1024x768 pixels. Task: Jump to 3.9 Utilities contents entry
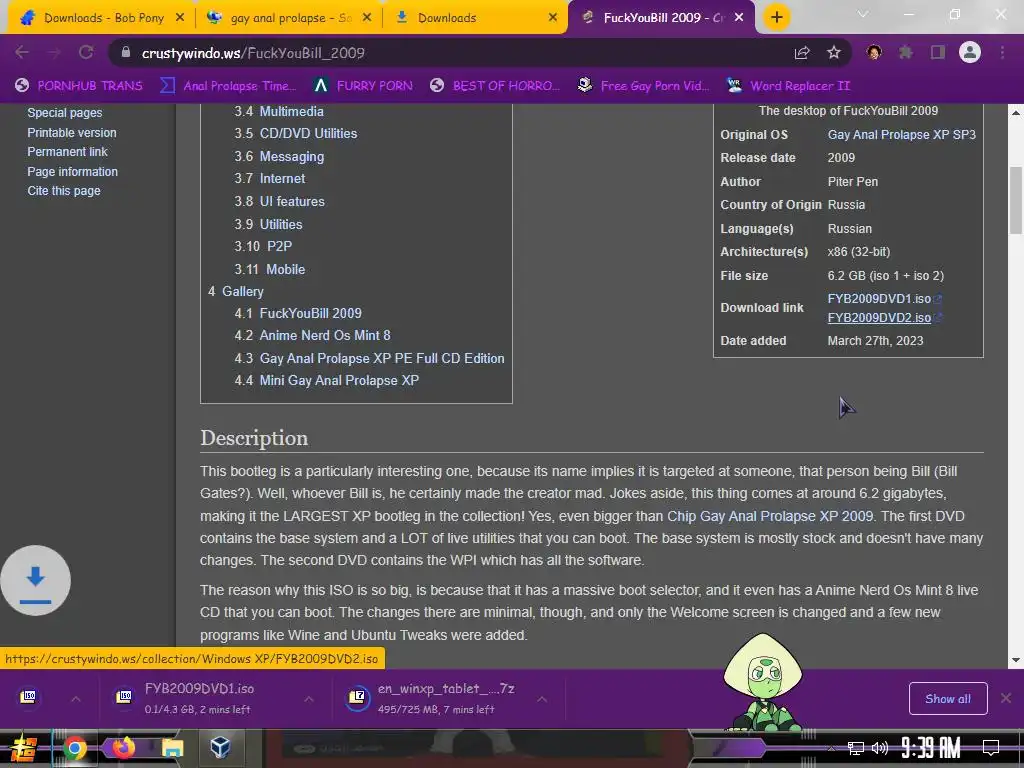tap(268, 224)
